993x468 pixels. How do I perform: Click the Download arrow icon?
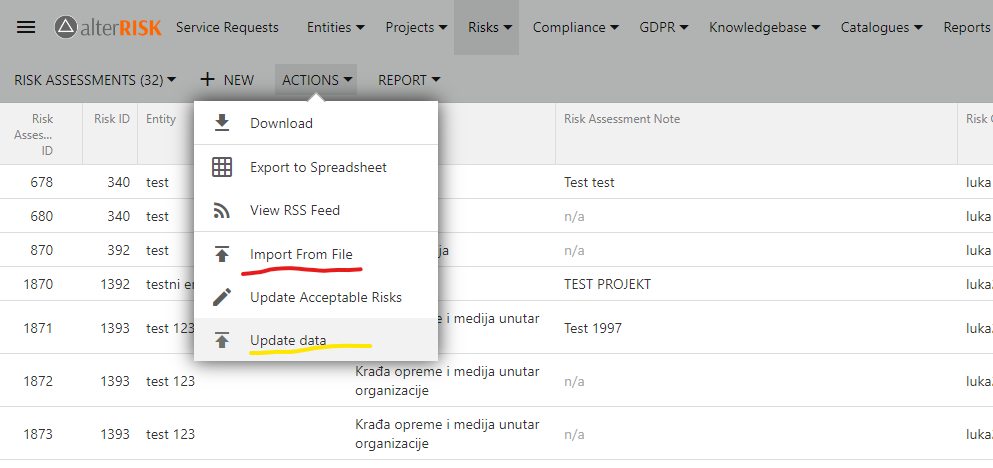[x=222, y=123]
